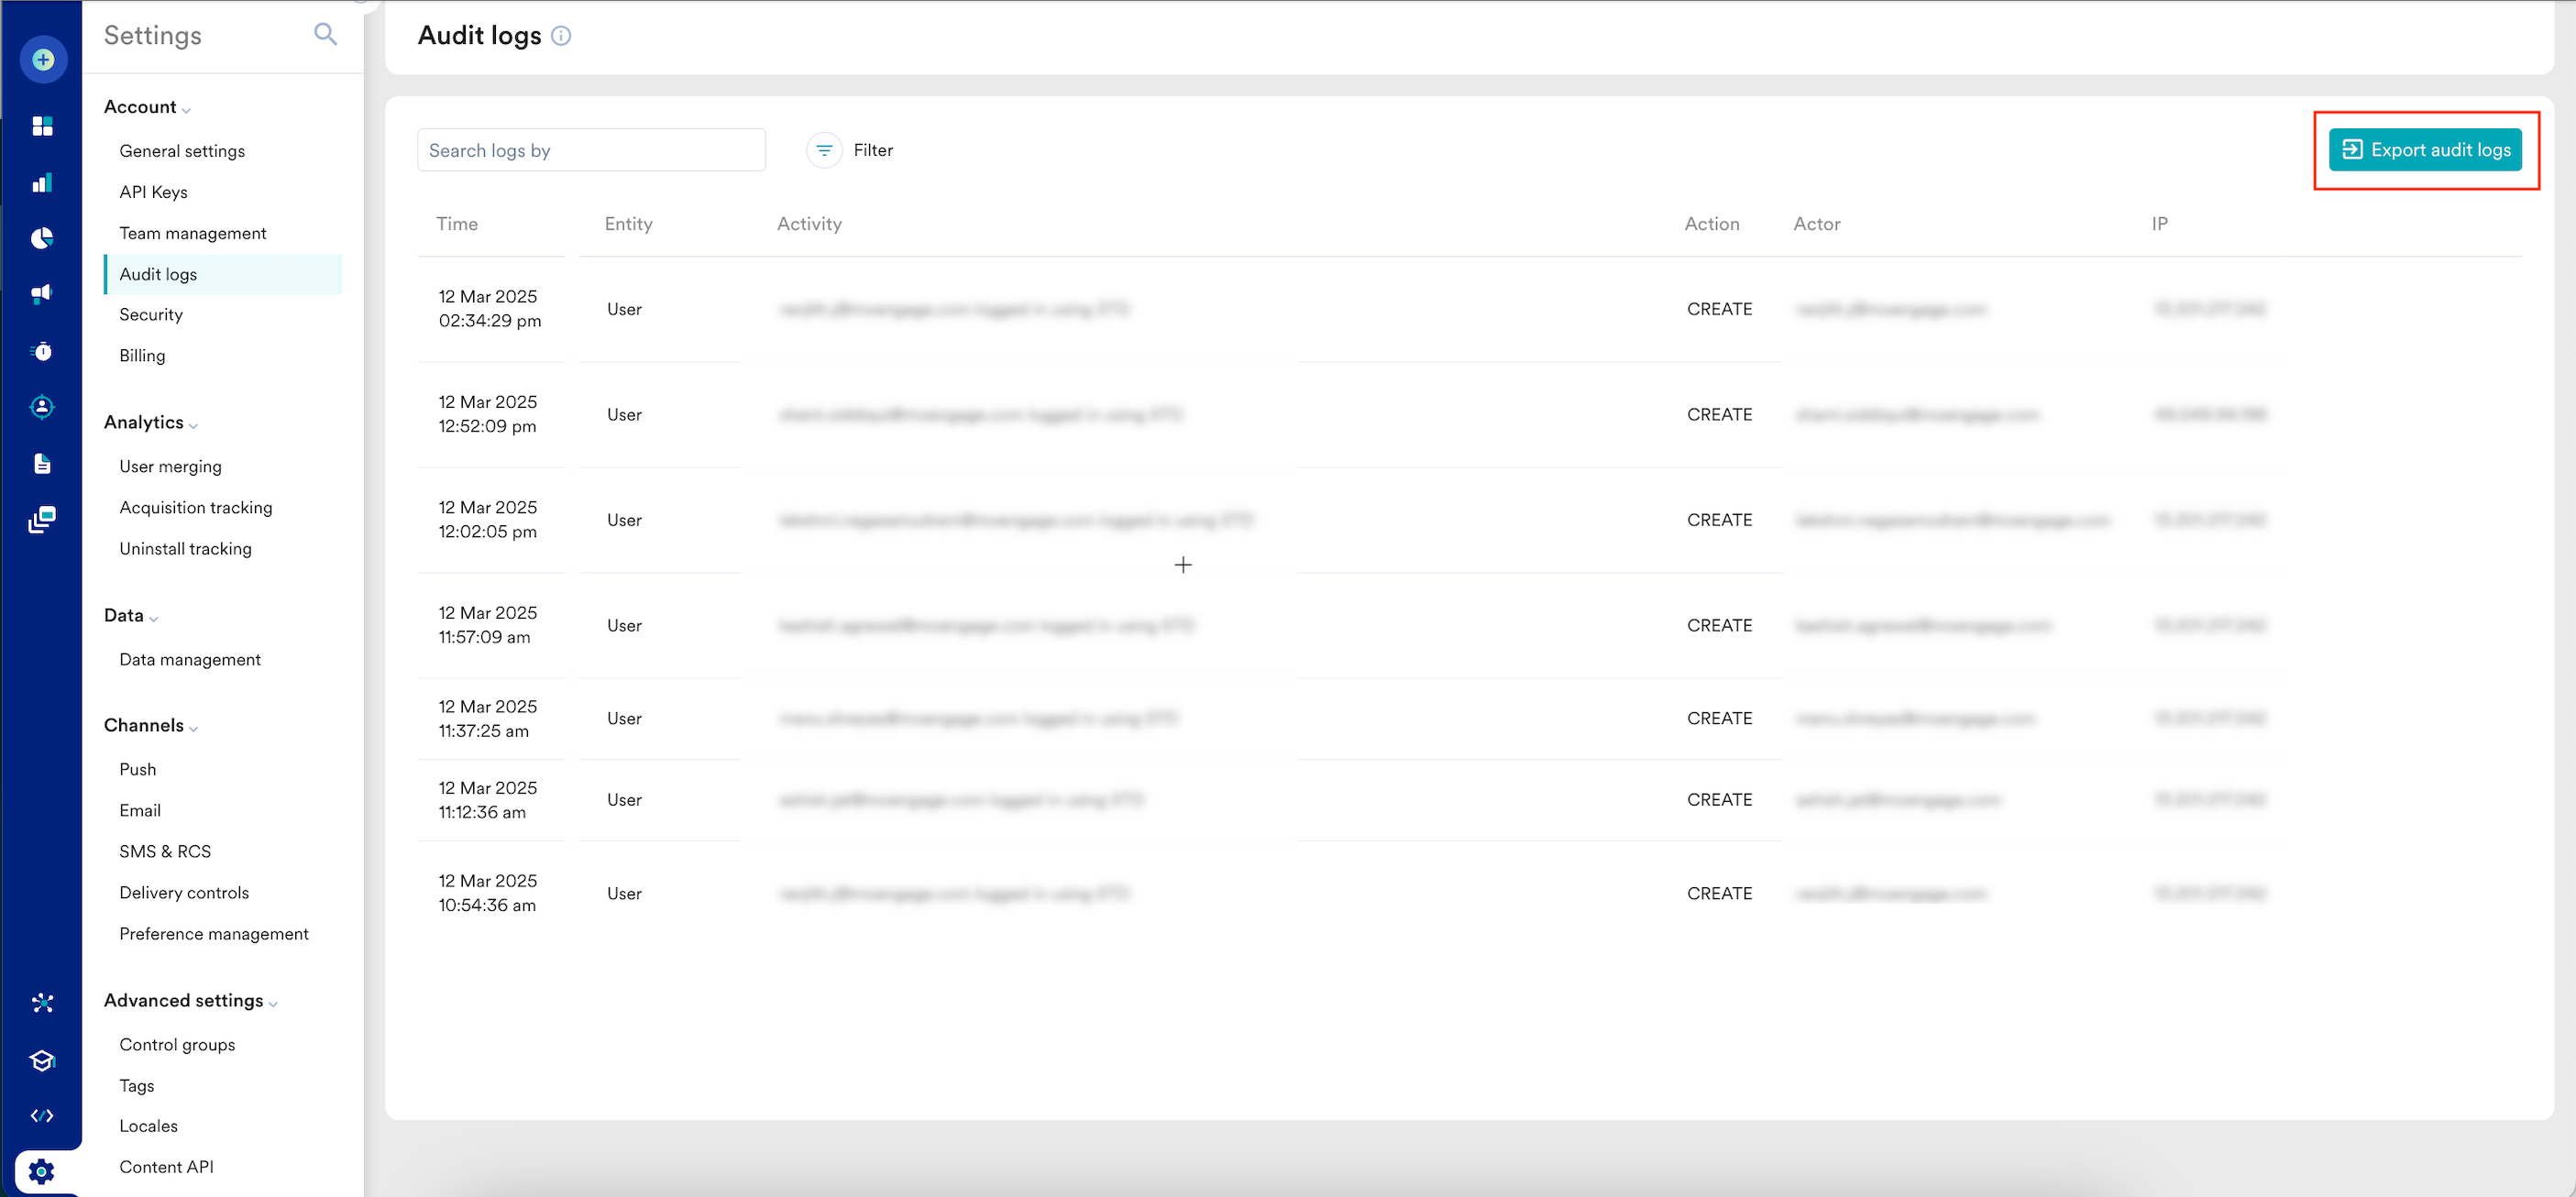Open the bar chart analytics icon
This screenshot has width=2576, height=1197.
click(x=42, y=183)
